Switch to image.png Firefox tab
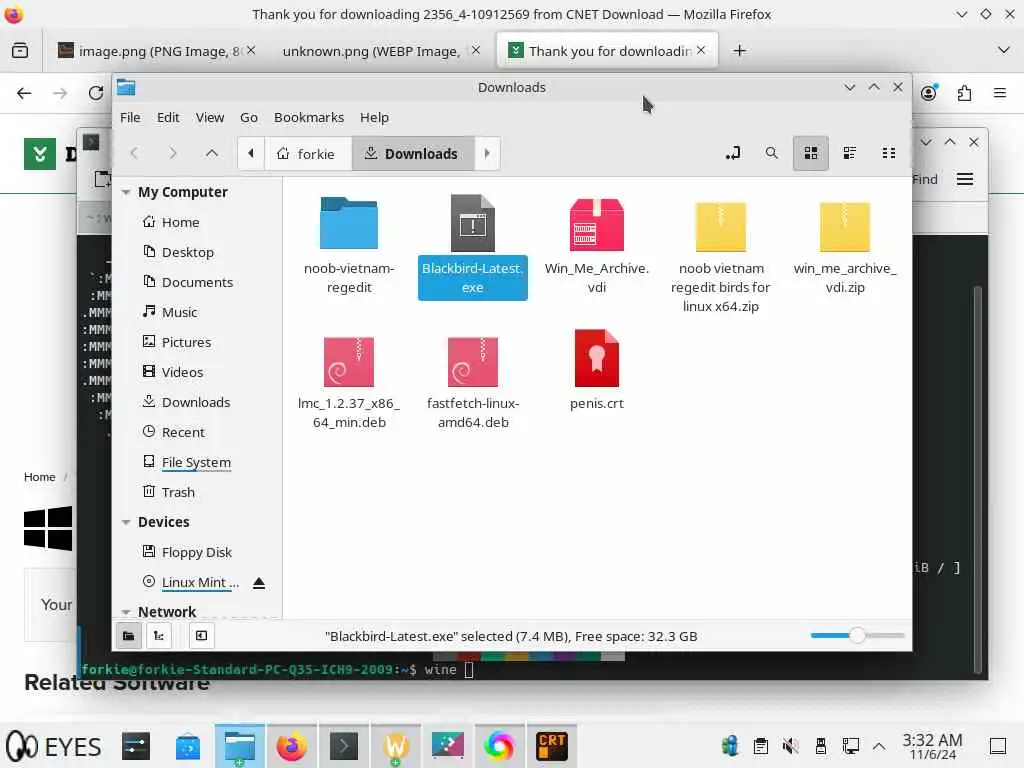Image resolution: width=1024 pixels, height=768 pixels. coord(155,51)
